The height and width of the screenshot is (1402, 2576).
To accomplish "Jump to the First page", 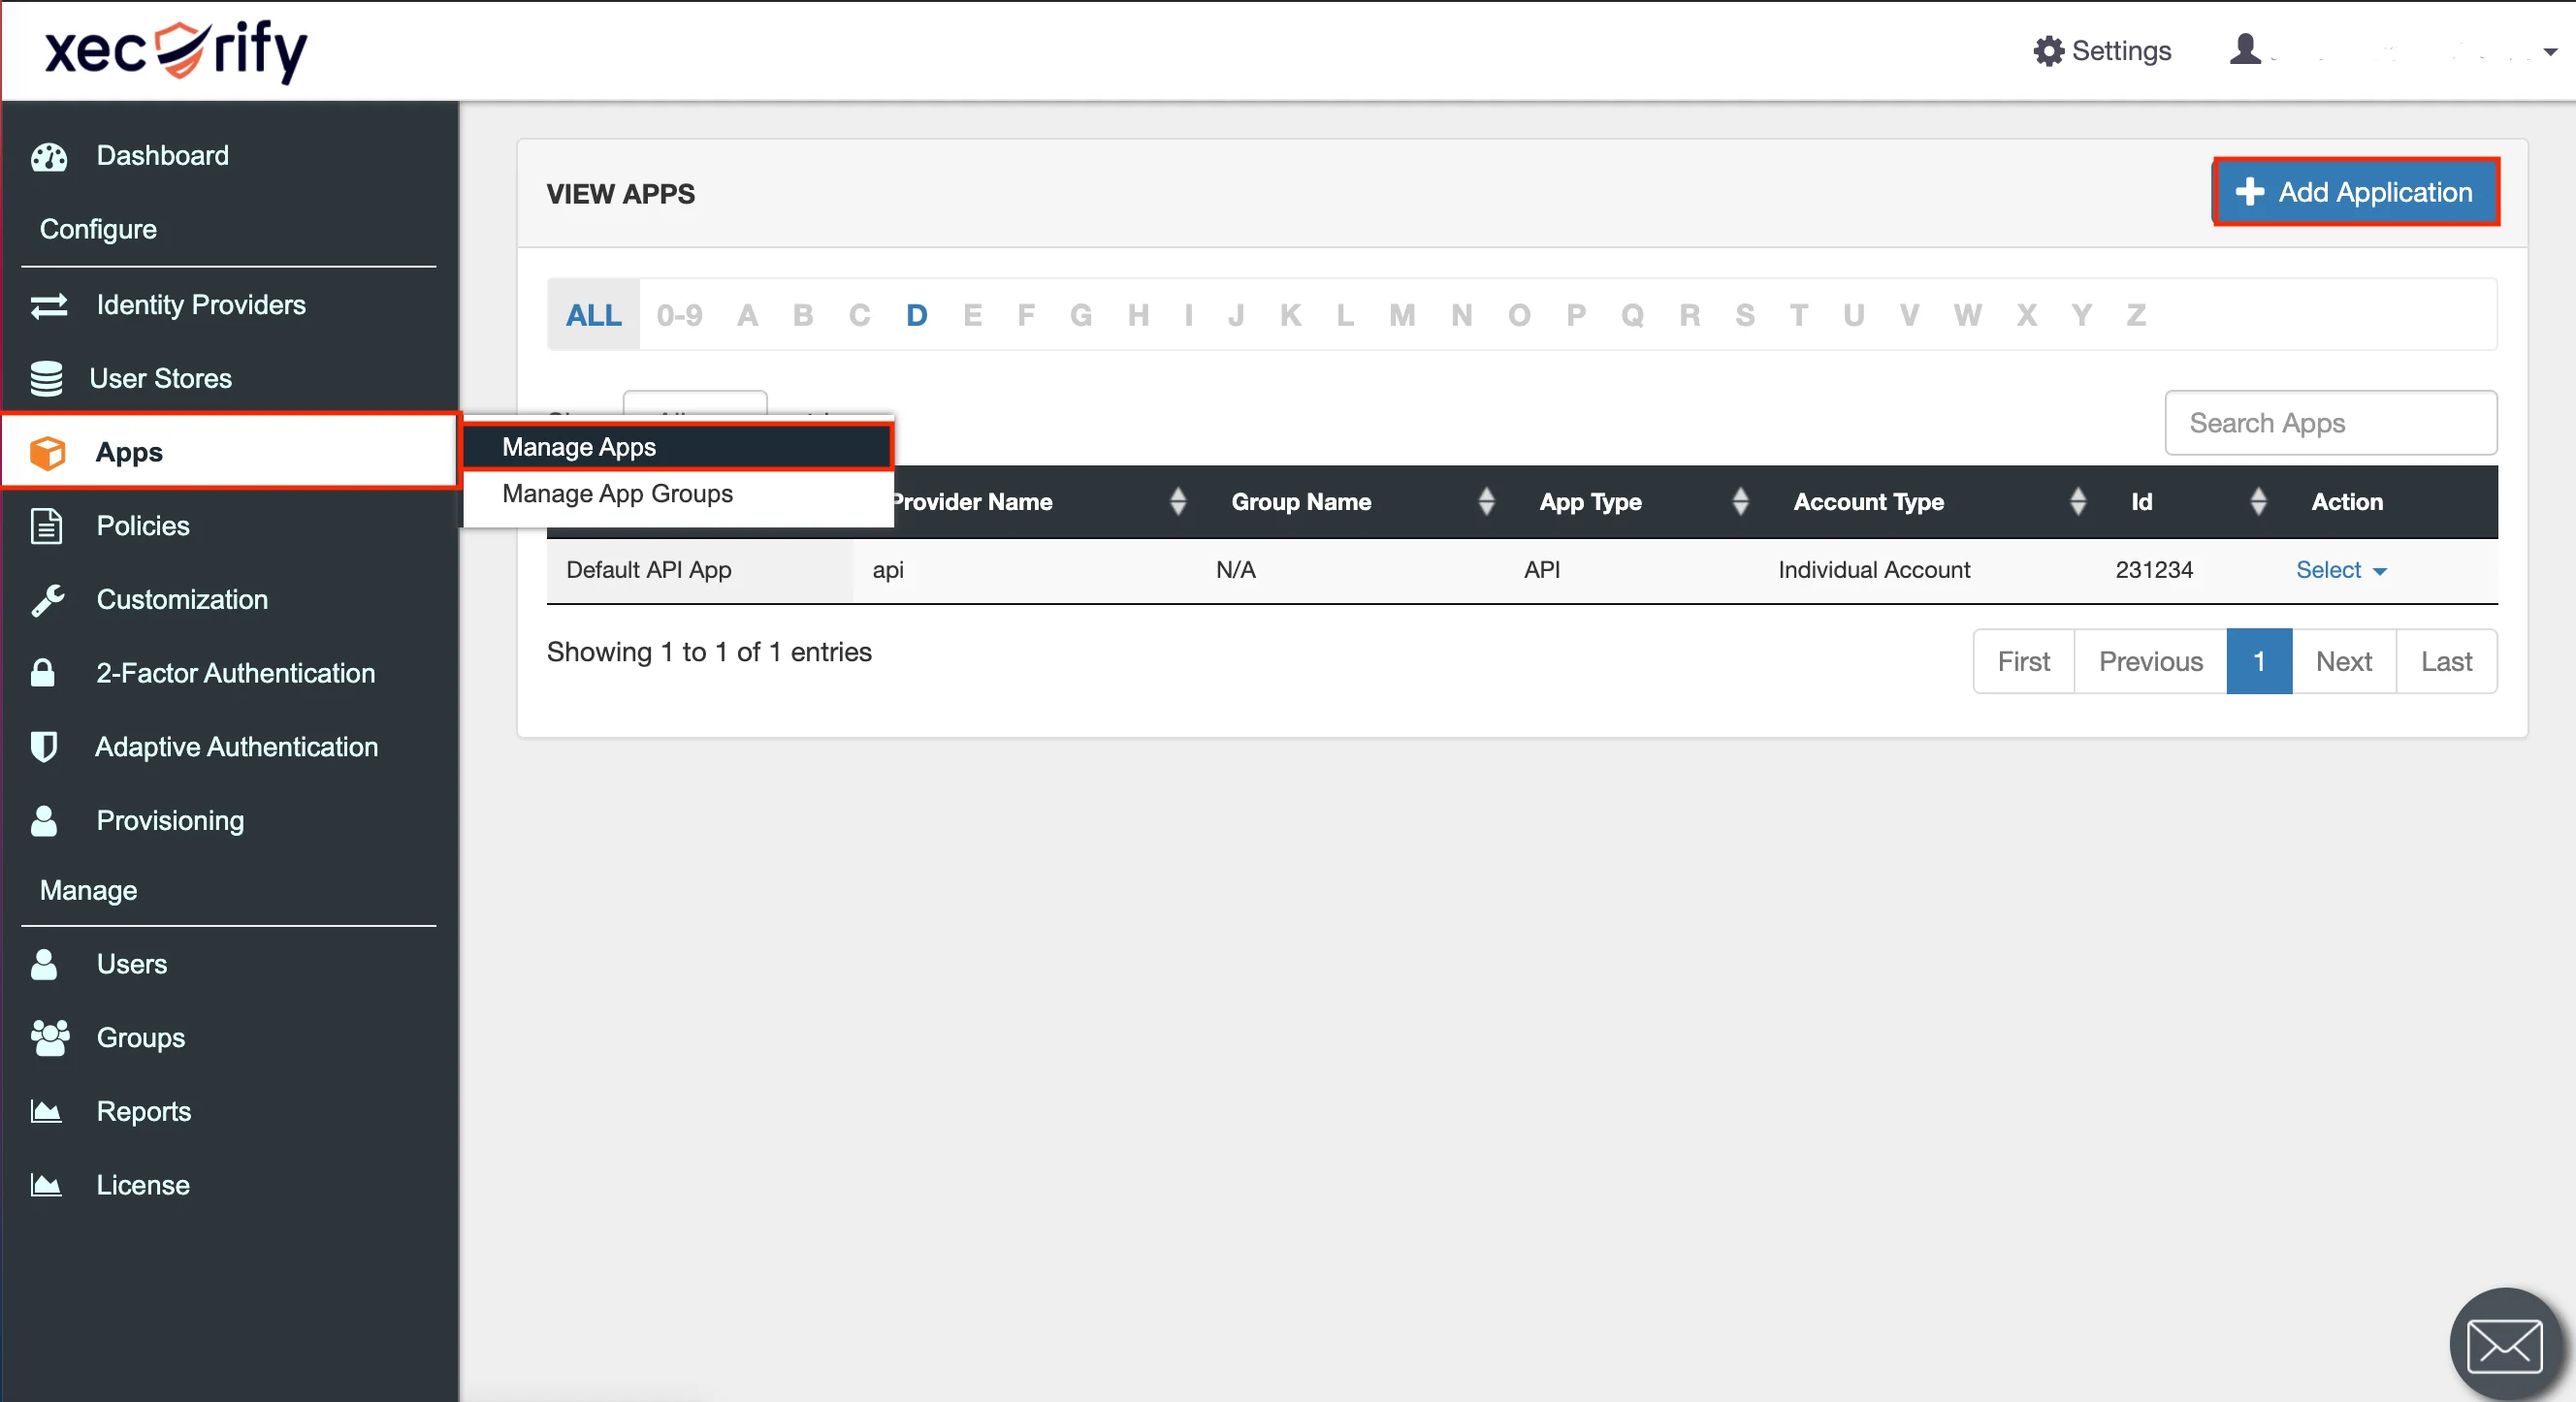I will coord(2023,661).
